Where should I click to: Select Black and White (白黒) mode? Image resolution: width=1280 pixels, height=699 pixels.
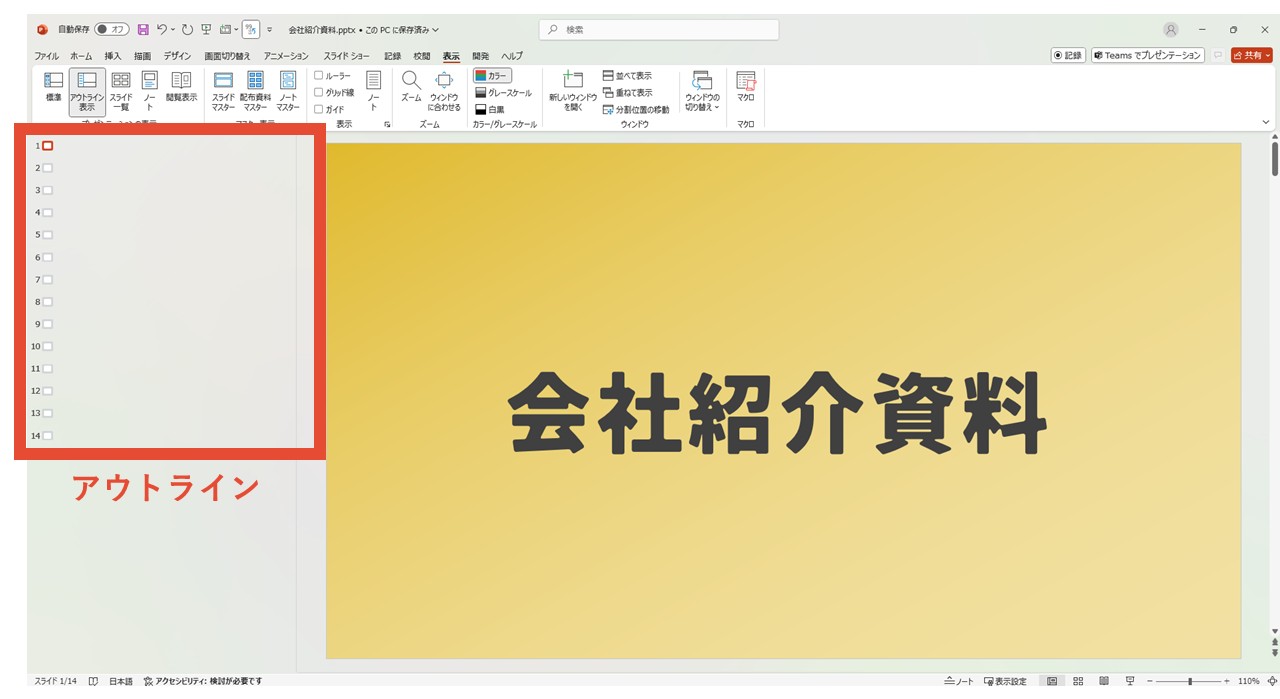490,109
